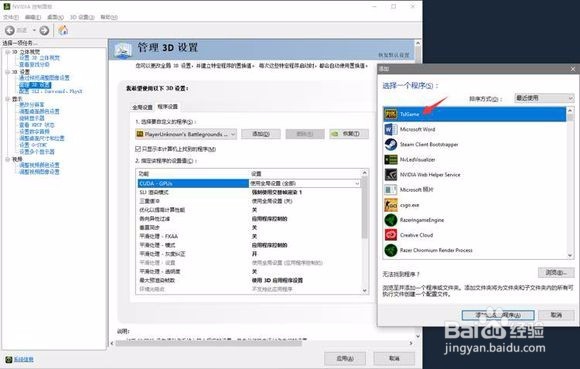Image resolution: width=580 pixels, height=369 pixels.
Task: Select 配置 SLI, Surround, PhysX tree item
Action: pyautogui.click(x=51, y=91)
